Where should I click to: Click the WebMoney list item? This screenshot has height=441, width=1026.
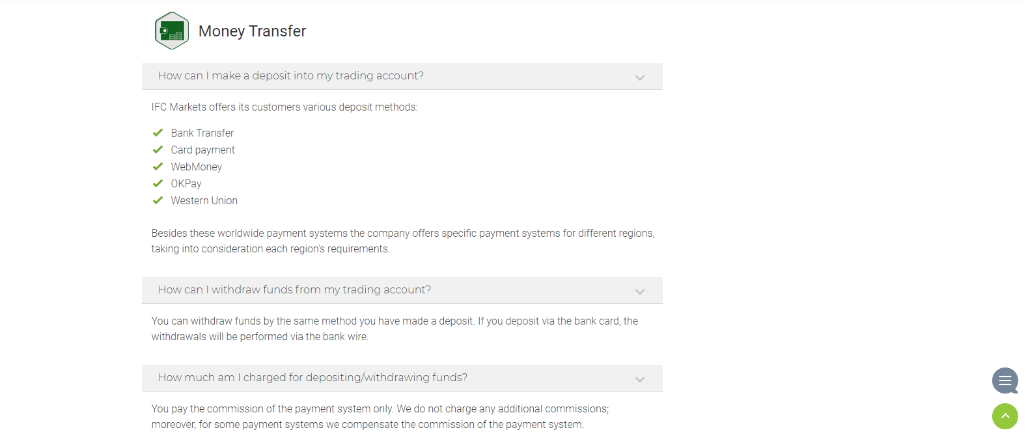pos(196,167)
